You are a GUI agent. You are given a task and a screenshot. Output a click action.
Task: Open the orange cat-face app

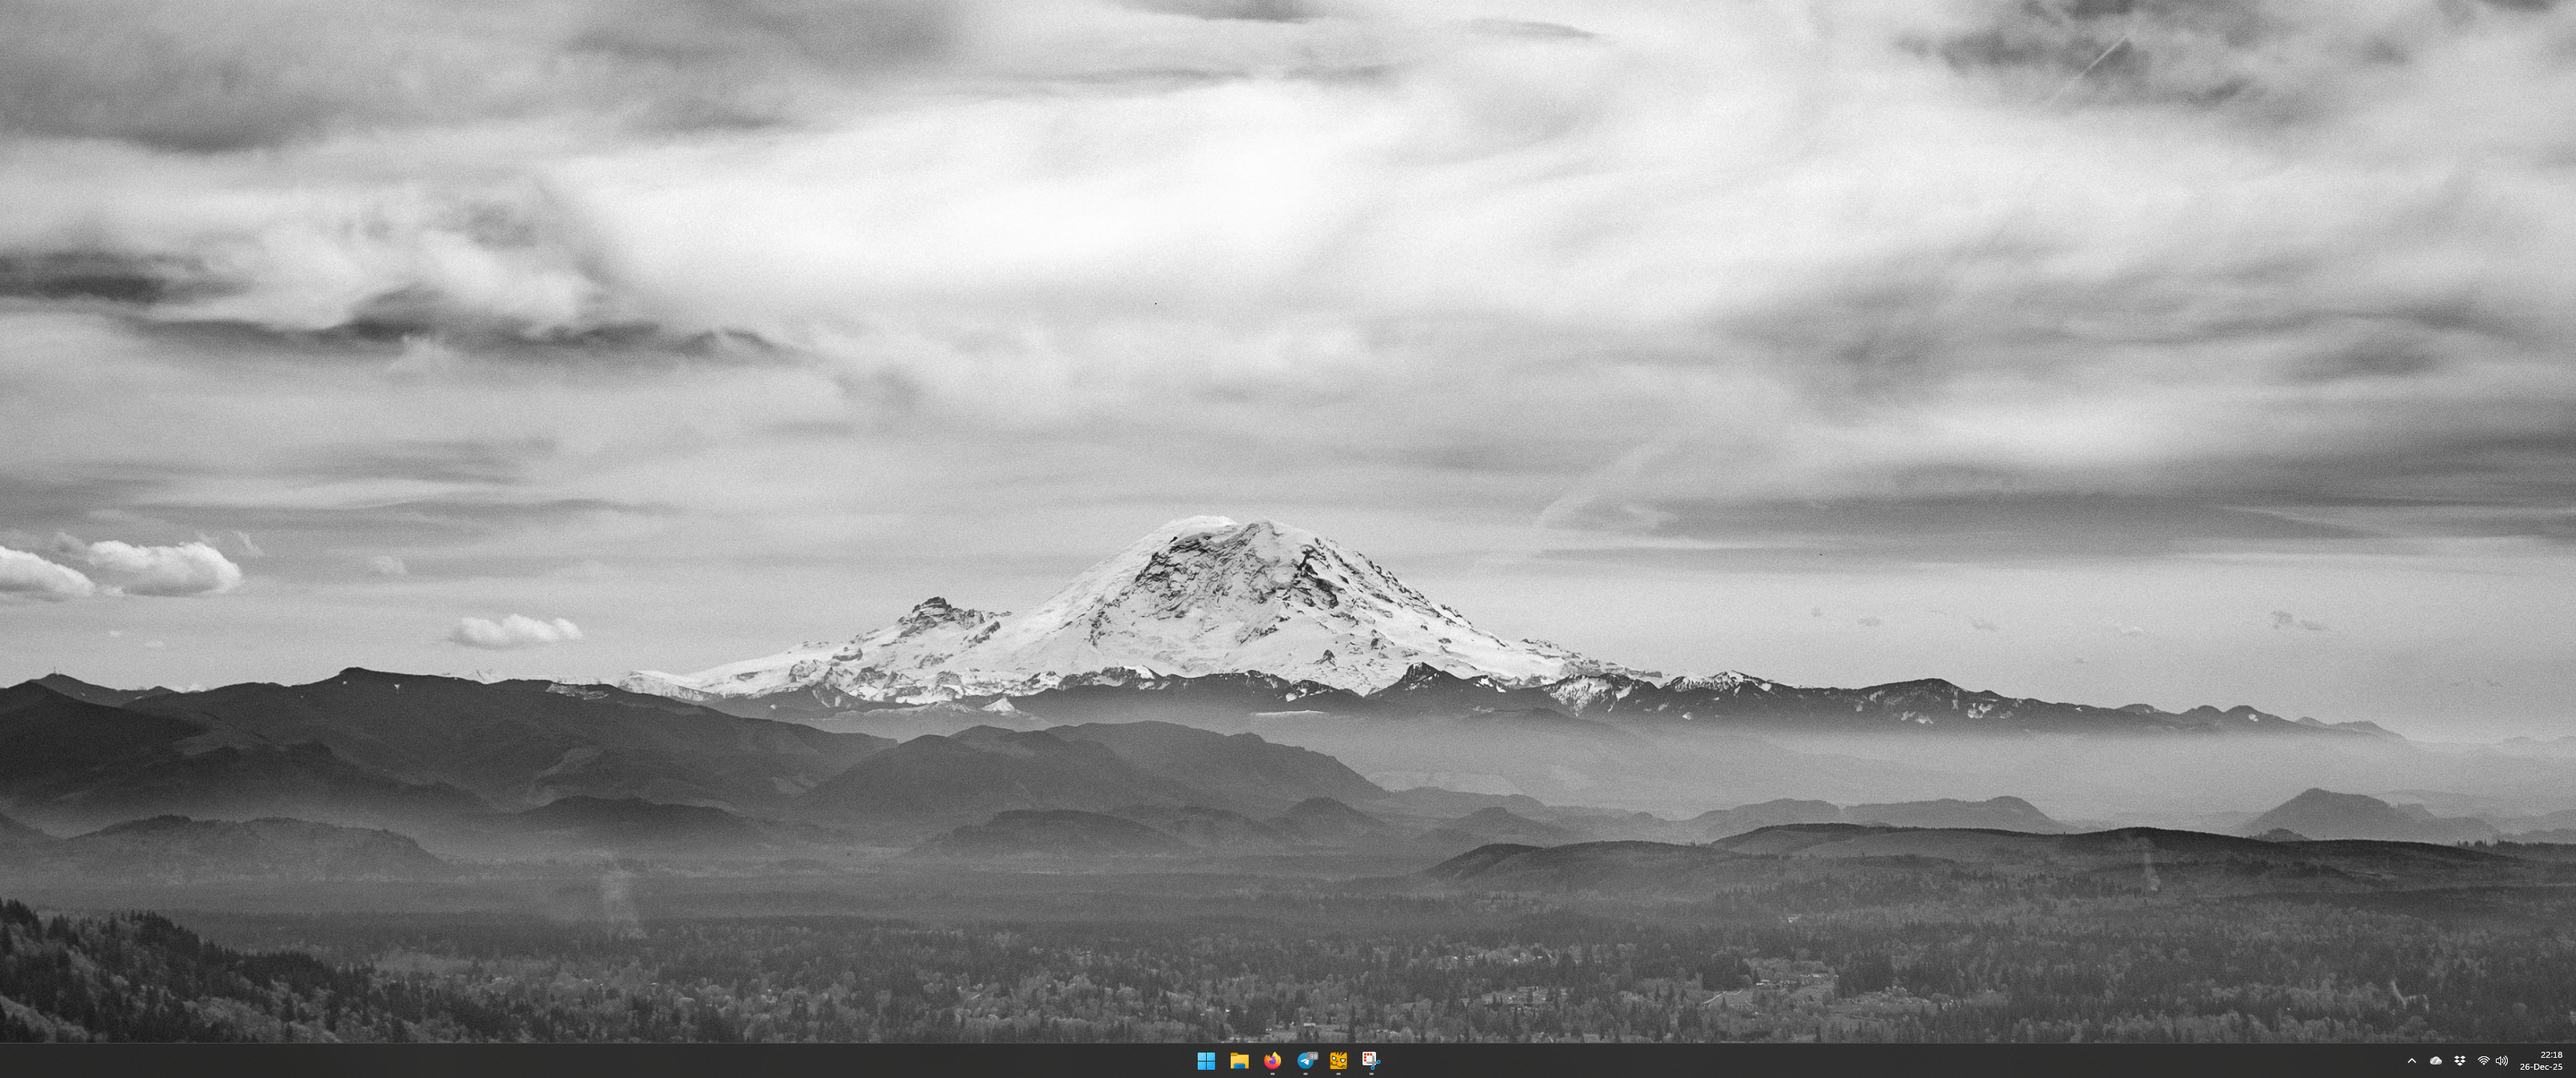coord(1338,1061)
